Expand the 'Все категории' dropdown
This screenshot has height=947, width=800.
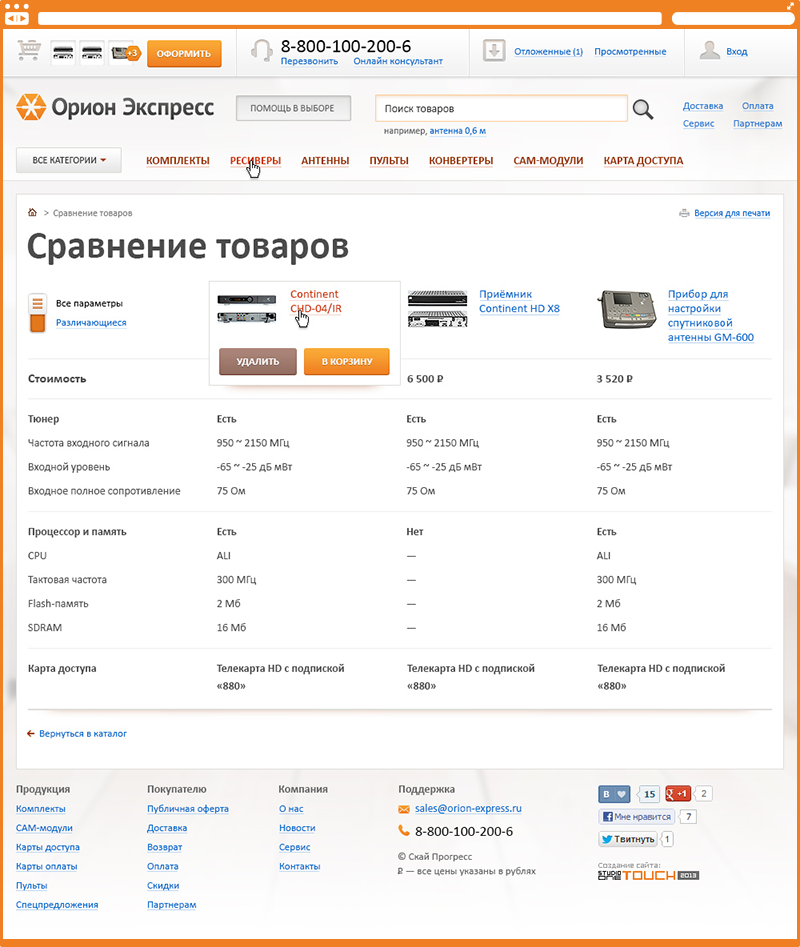[x=68, y=160]
